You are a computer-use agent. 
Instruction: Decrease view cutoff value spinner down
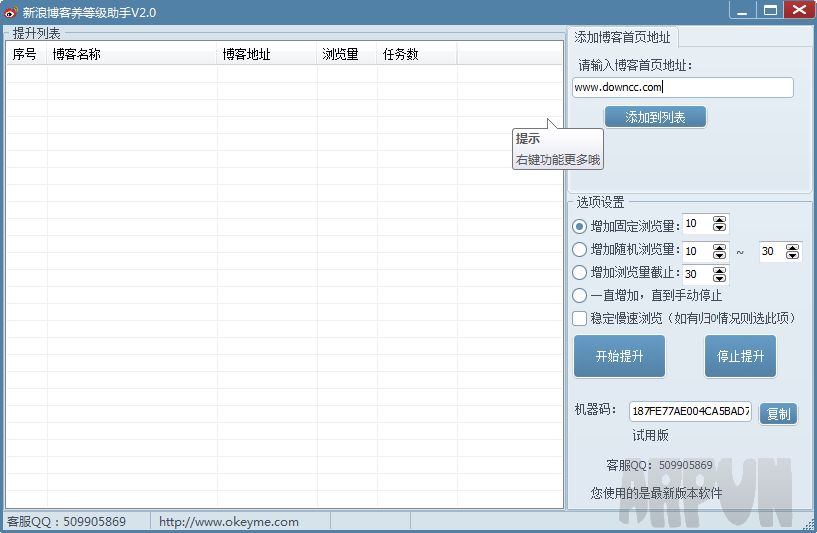coord(720,278)
